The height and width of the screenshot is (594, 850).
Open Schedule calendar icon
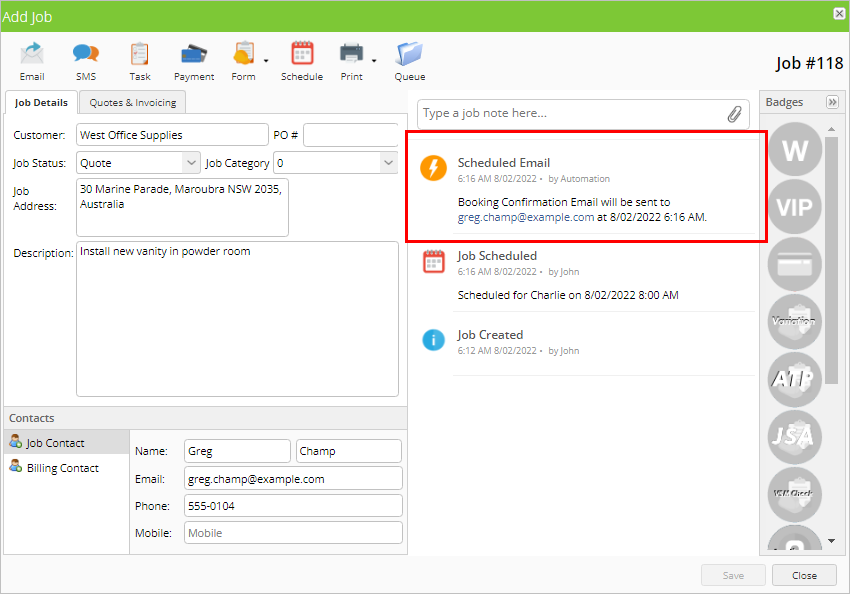302,61
